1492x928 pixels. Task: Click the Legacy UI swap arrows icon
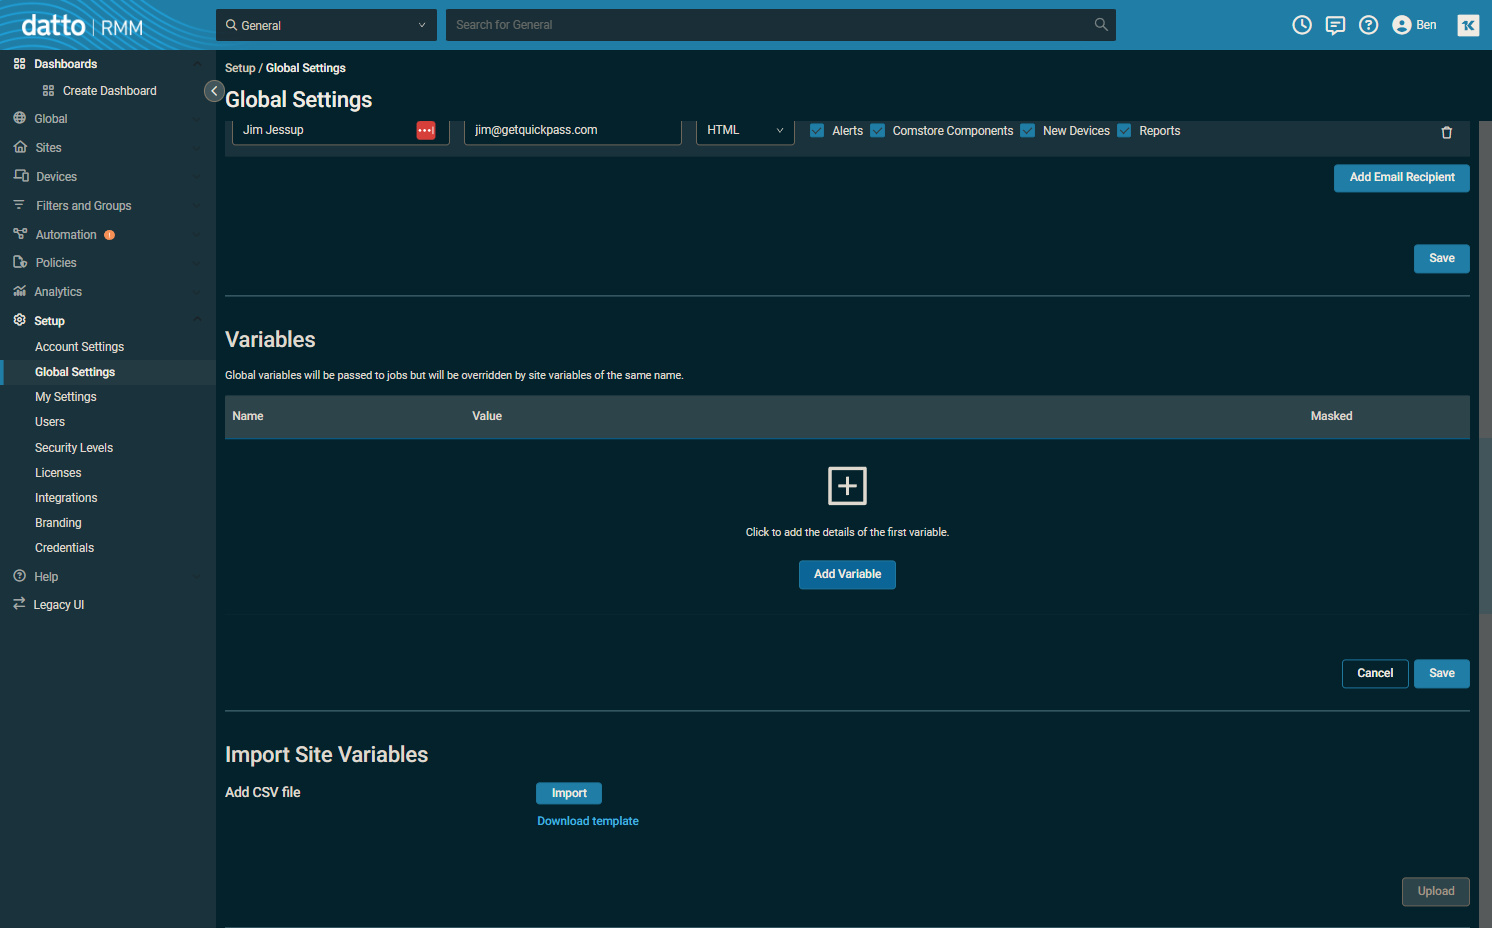tap(19, 604)
